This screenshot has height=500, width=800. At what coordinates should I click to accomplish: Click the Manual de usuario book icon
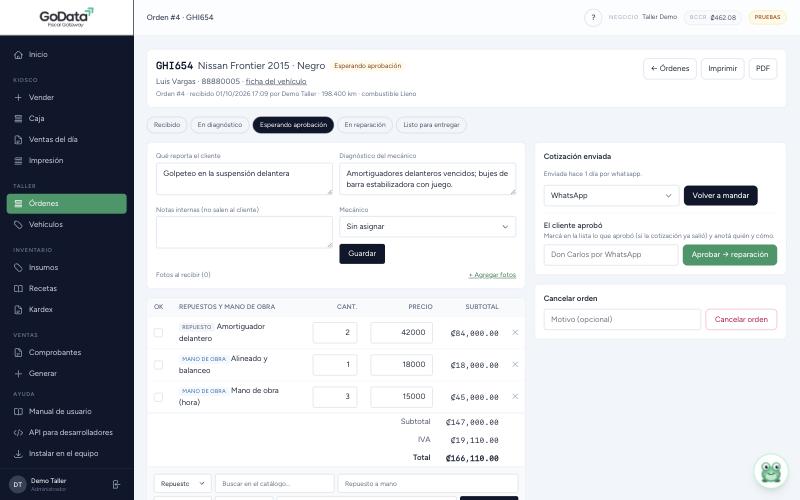click(18, 411)
